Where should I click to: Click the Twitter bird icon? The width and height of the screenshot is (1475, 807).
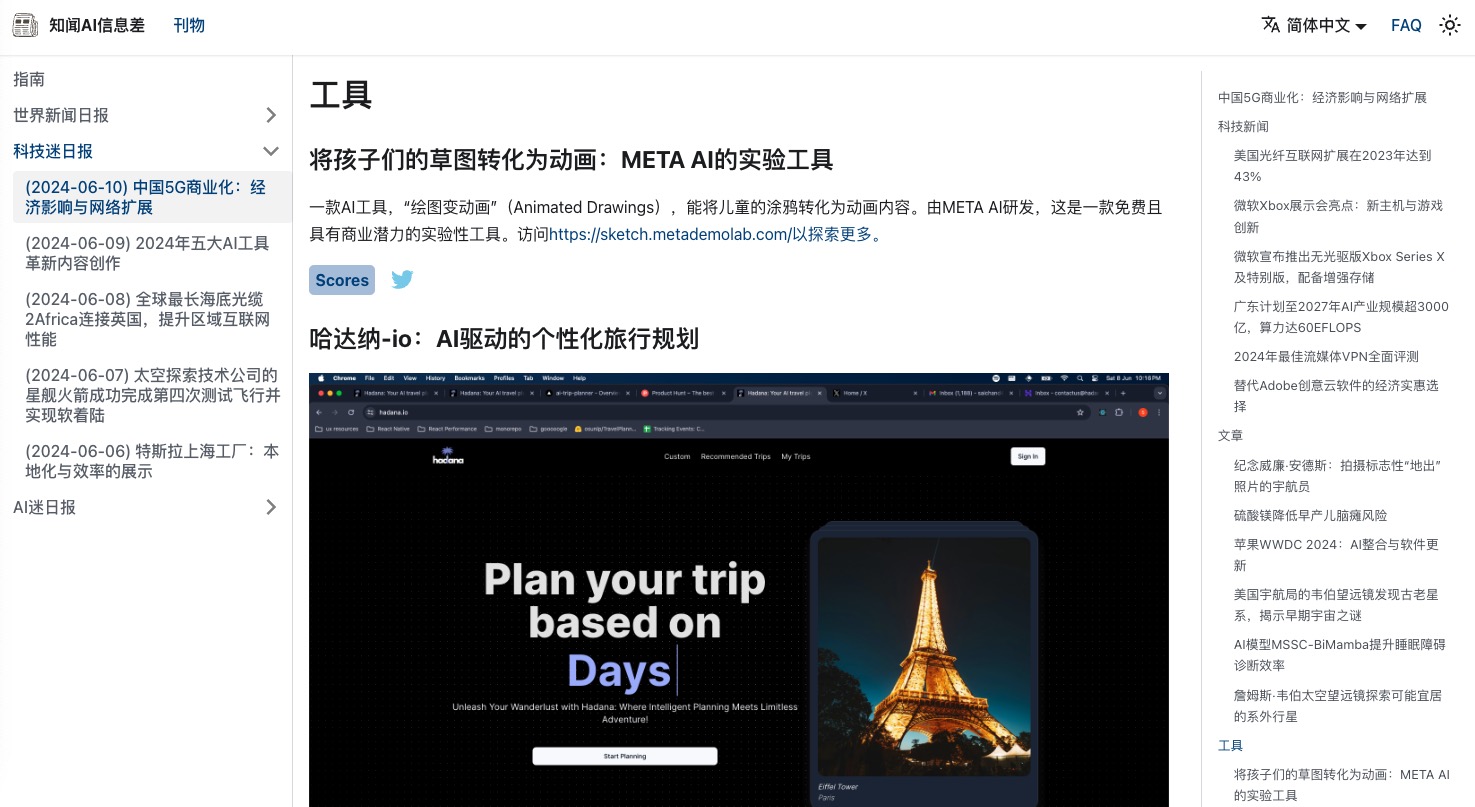point(402,280)
